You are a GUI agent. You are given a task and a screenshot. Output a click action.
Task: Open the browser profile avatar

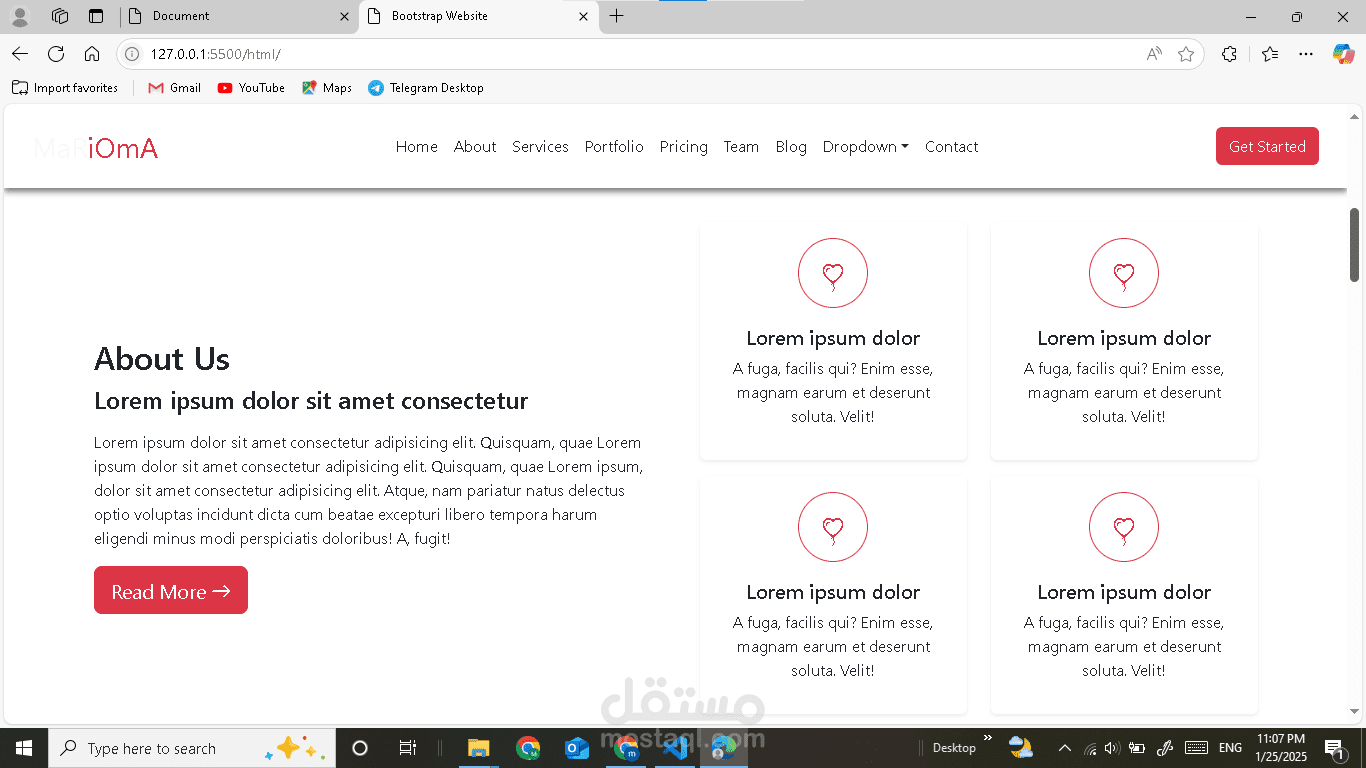(20, 16)
